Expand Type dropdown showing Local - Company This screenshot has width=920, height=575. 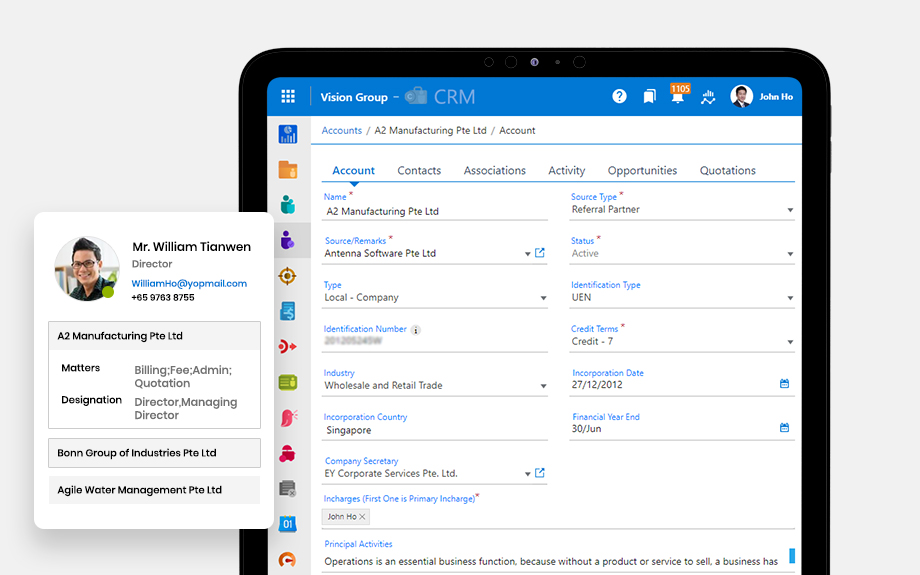click(543, 298)
